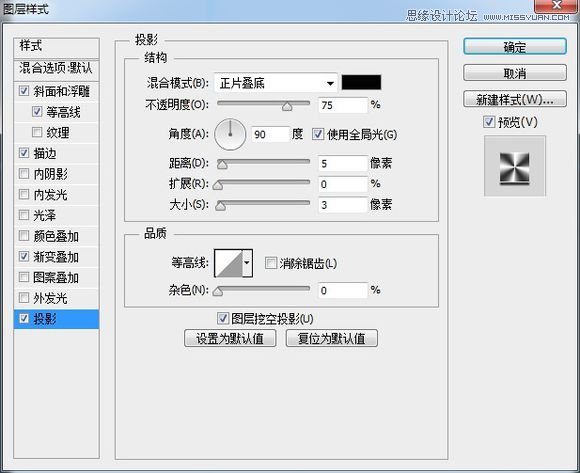The width and height of the screenshot is (580, 473).
Task: Click the 杂色 slider handle
Action: pyautogui.click(x=218, y=291)
